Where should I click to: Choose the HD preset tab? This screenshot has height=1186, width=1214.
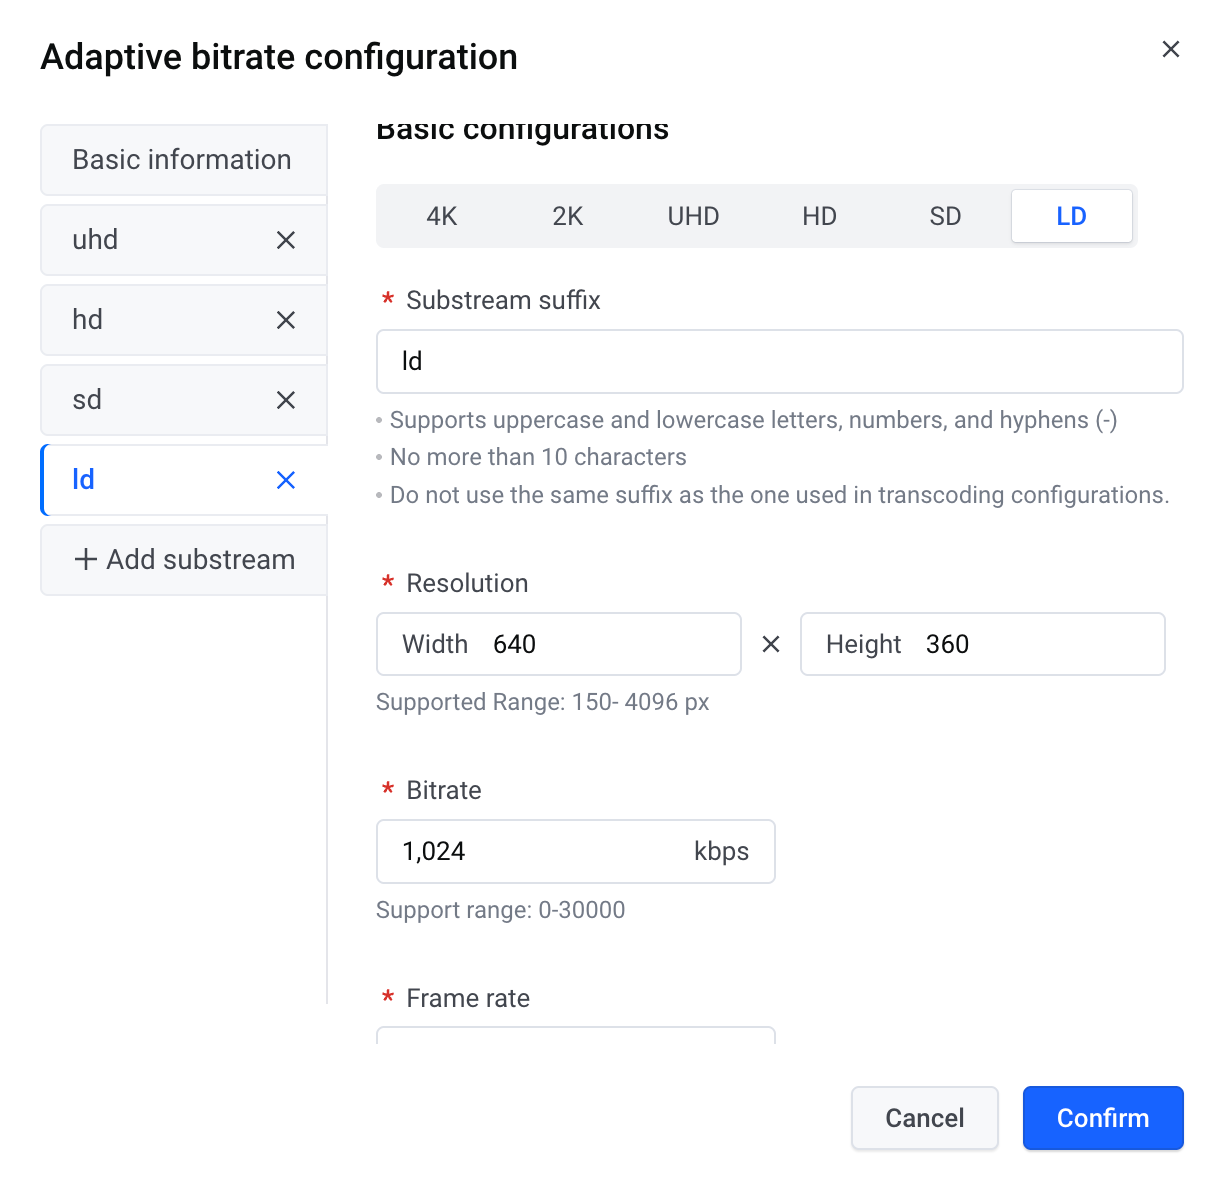[820, 216]
